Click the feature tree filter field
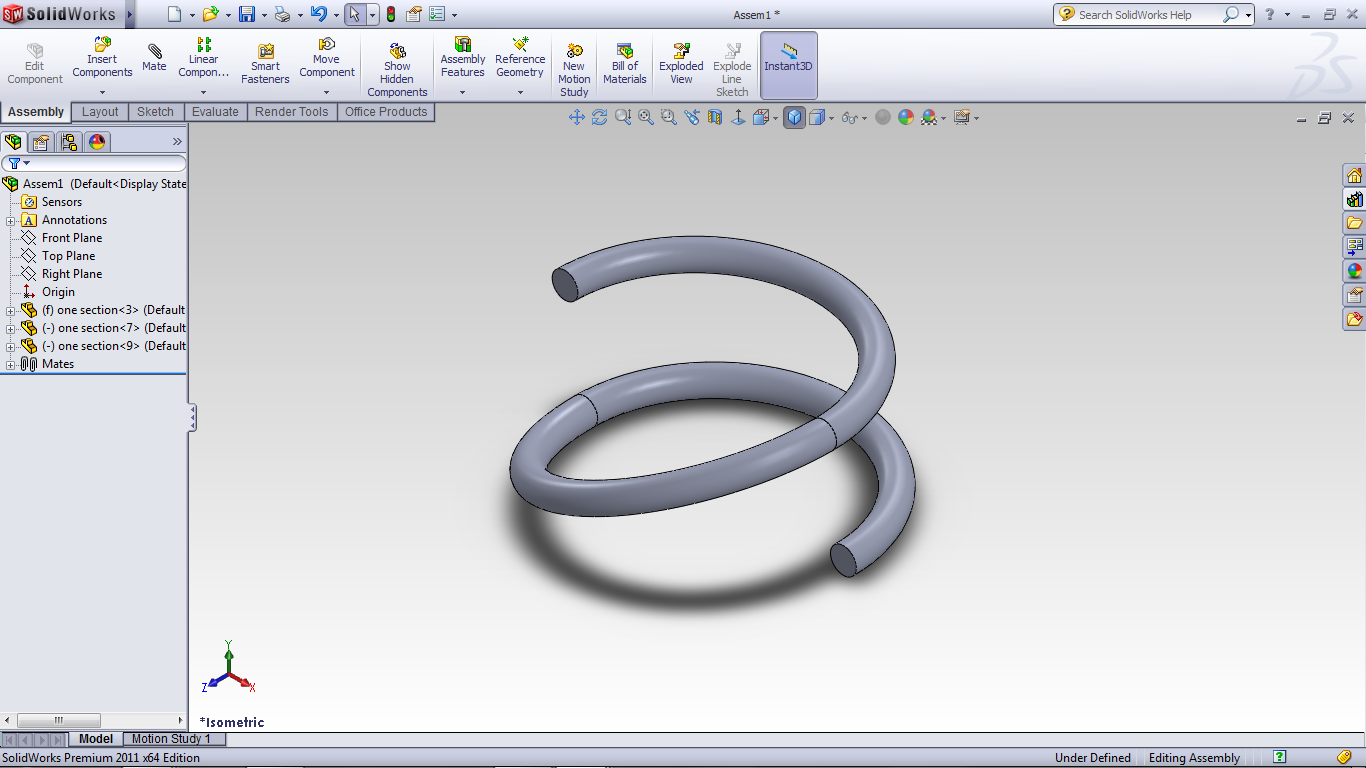The width and height of the screenshot is (1366, 768). pyautogui.click(x=94, y=163)
